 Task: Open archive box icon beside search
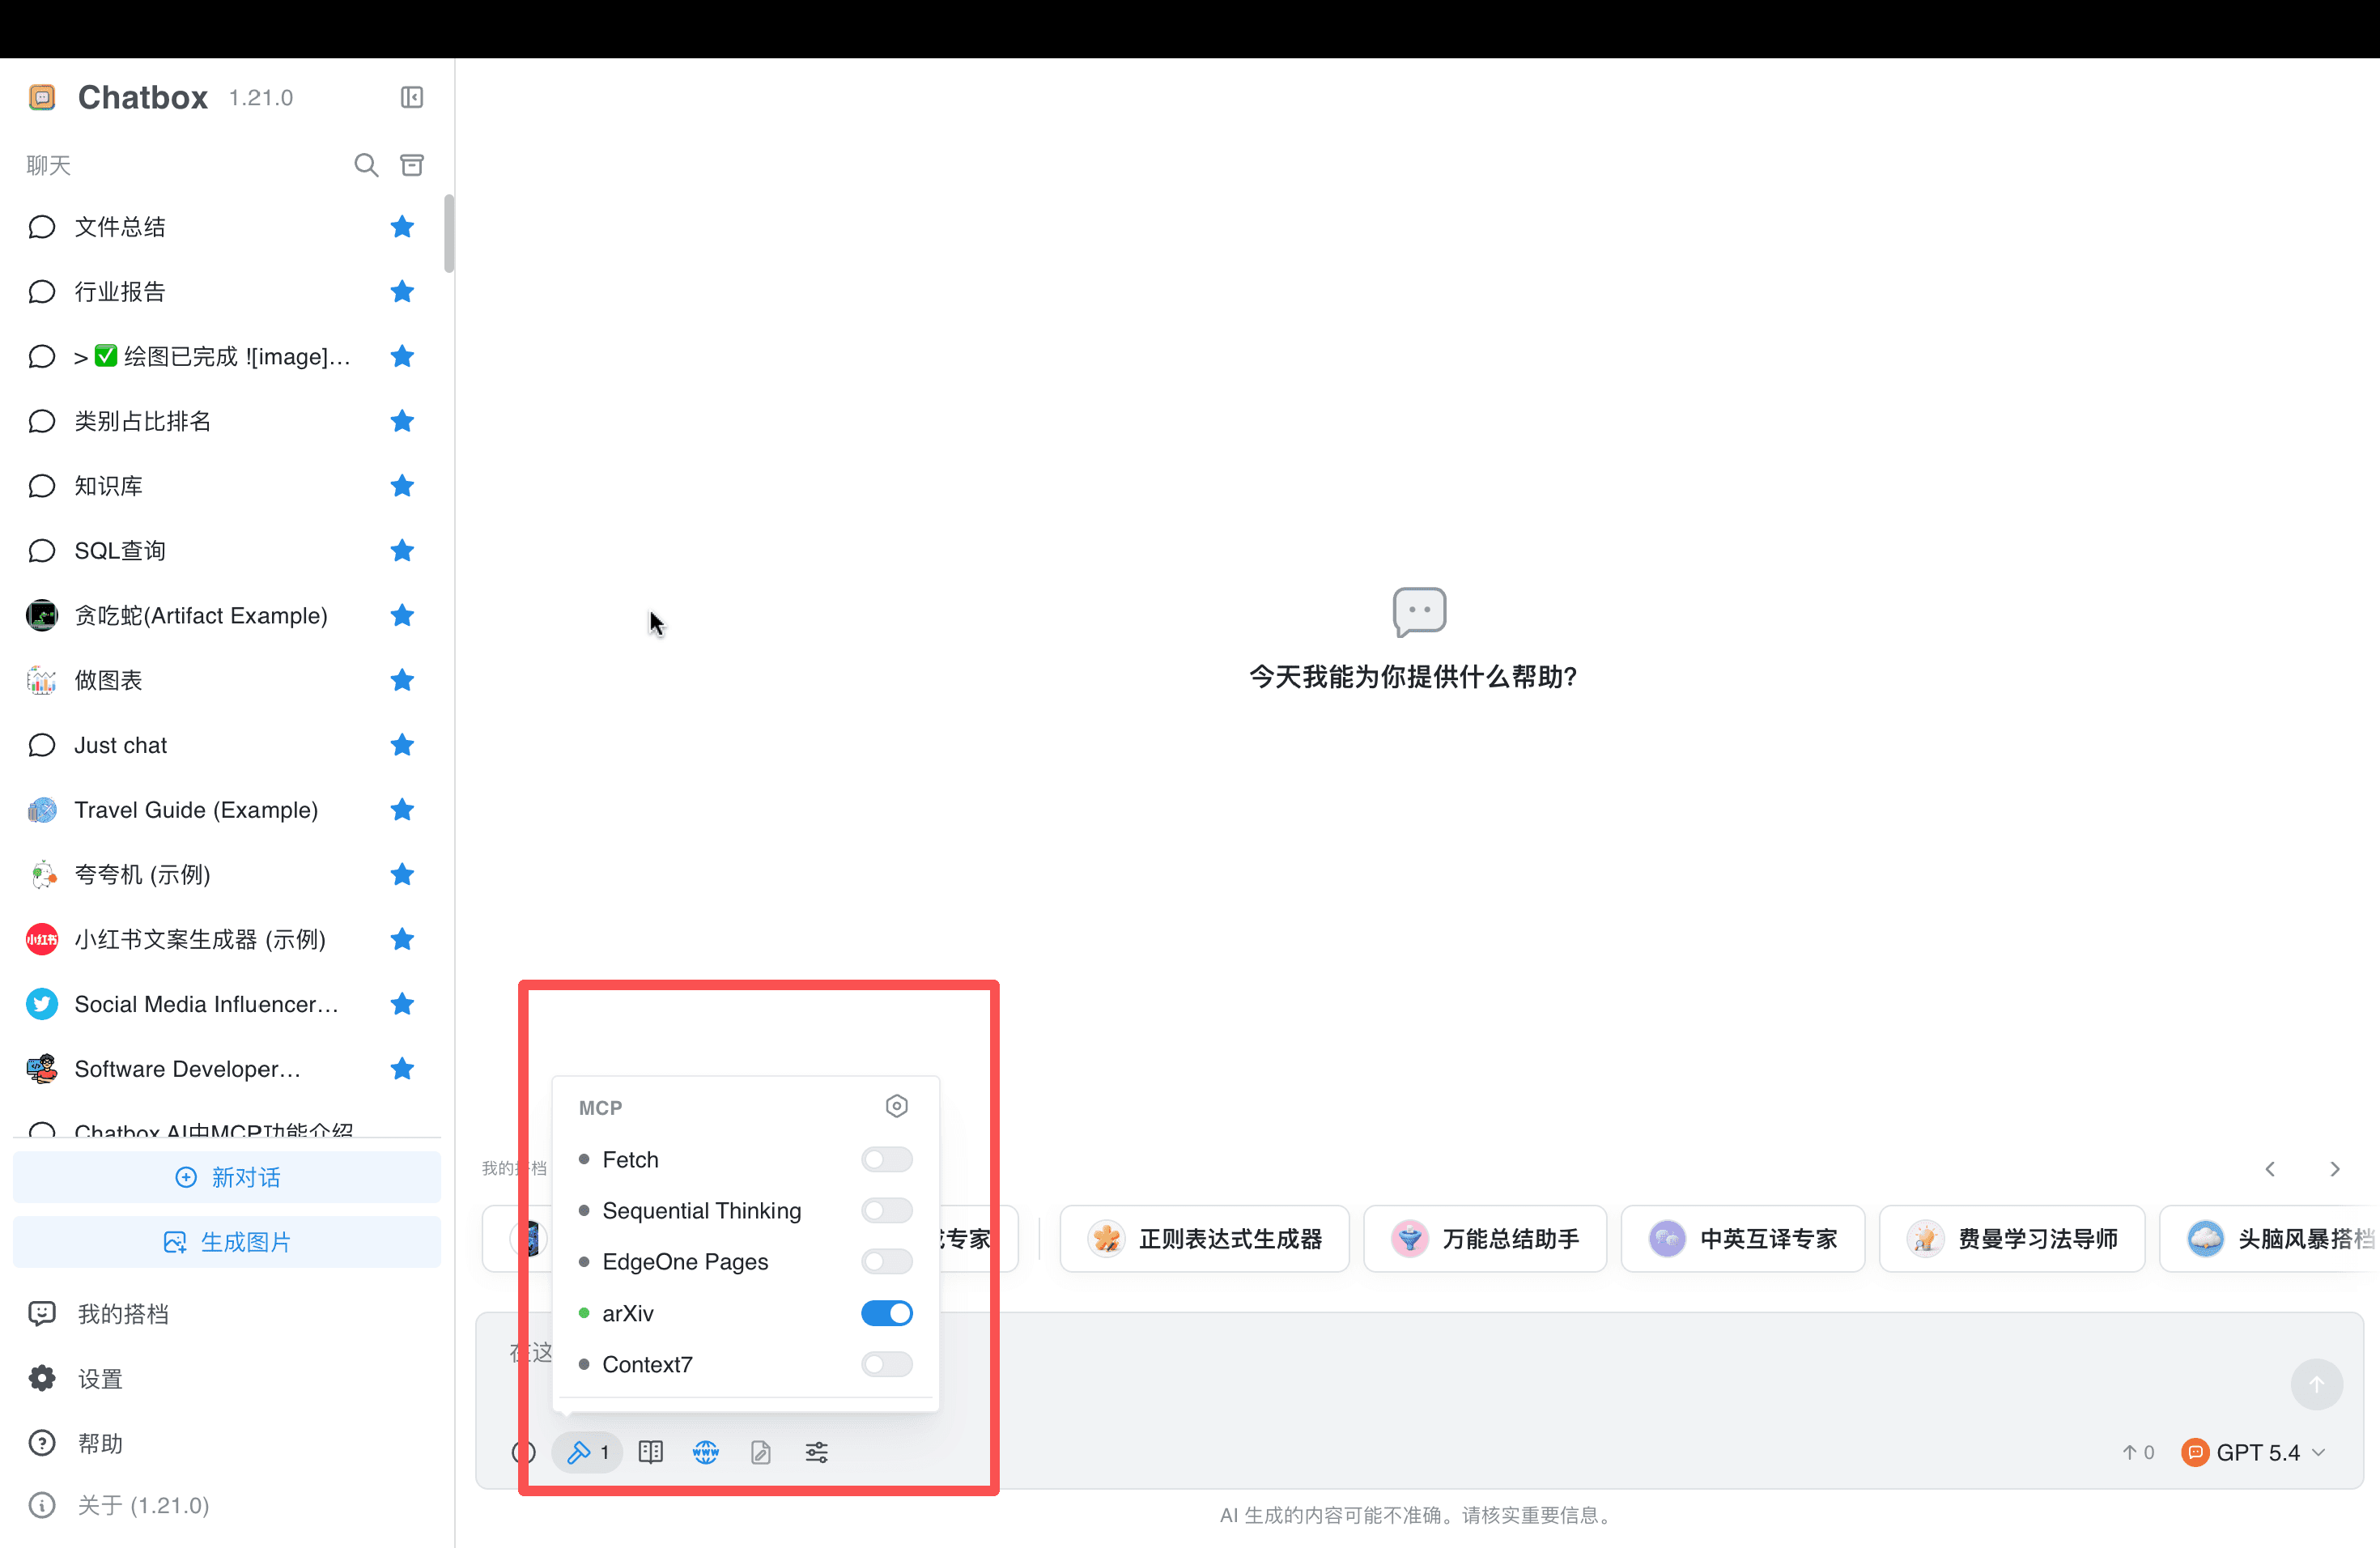click(412, 165)
